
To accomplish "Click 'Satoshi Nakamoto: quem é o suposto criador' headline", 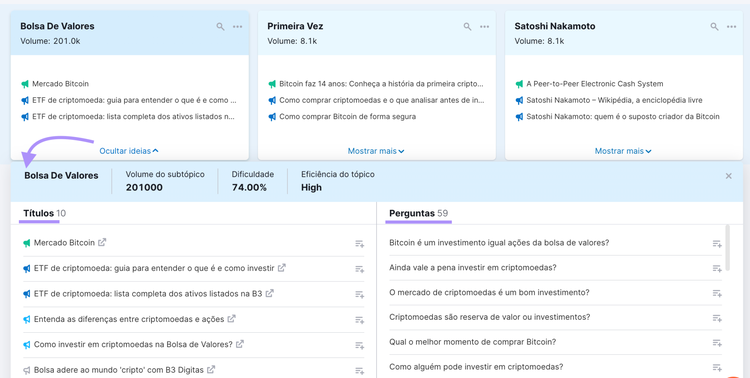I will pyautogui.click(x=623, y=116).
